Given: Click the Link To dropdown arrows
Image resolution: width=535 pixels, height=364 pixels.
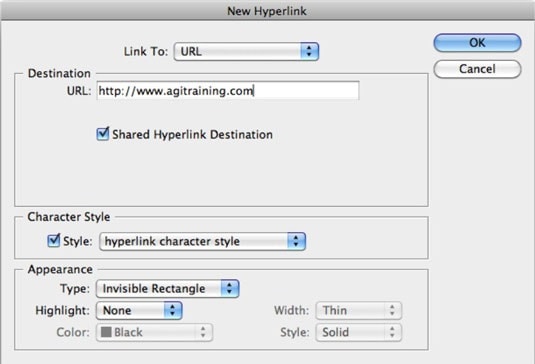Looking at the screenshot, I should (309, 52).
